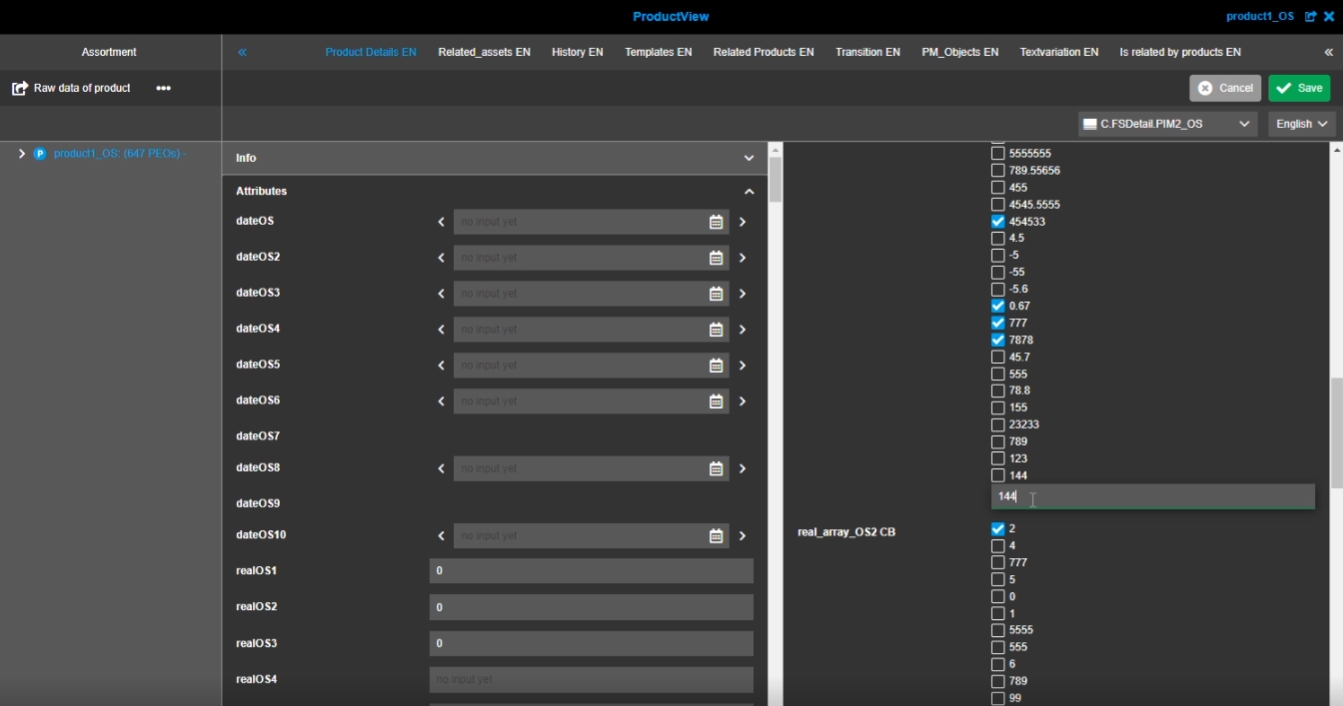Viewport: 1343px width, 706px height.
Task: Open the three-dots menu beside Raw data
Action: [164, 88]
